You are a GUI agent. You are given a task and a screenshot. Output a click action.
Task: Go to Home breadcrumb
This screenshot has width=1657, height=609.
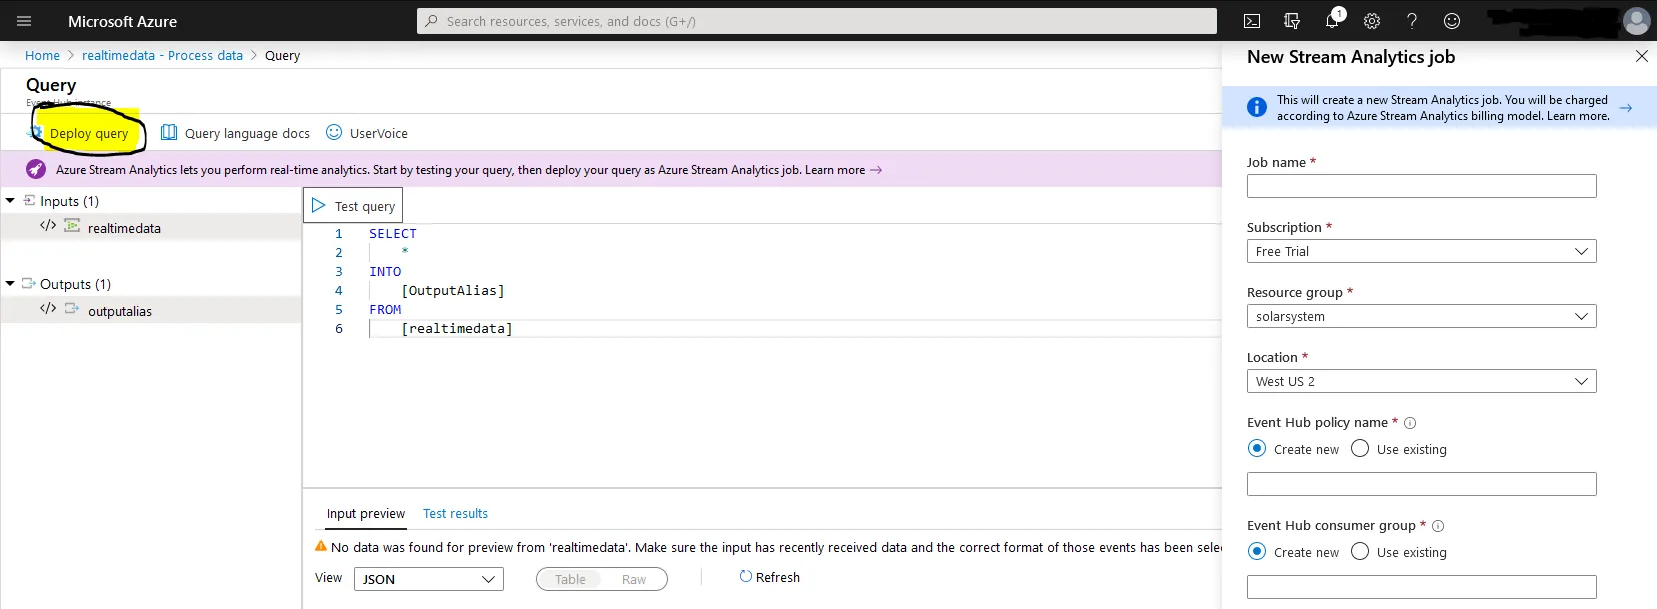(x=42, y=55)
